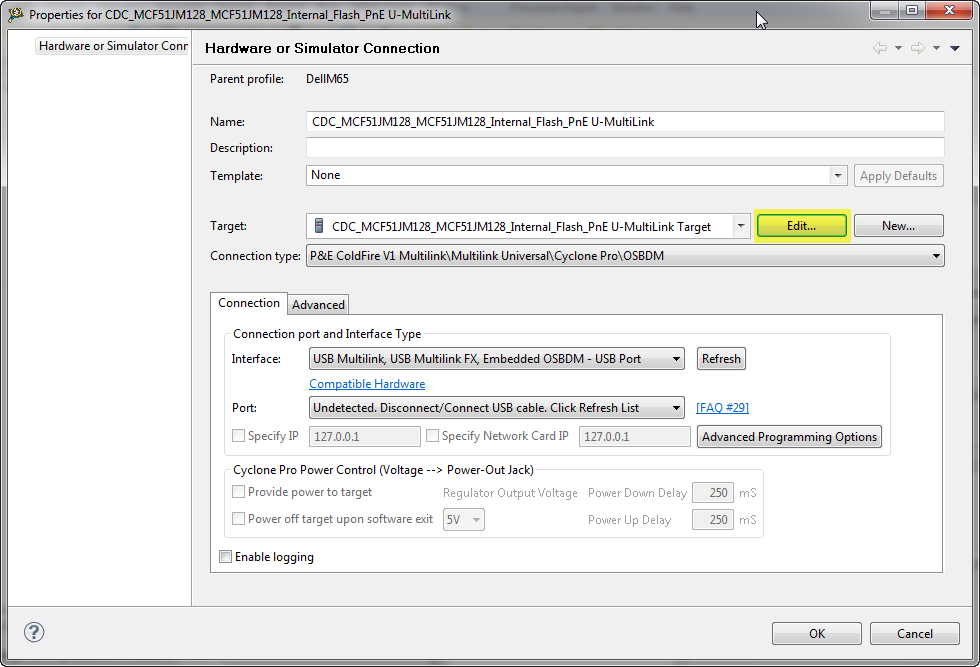Select Hardware or Simulator Connection tree item

point(113,46)
